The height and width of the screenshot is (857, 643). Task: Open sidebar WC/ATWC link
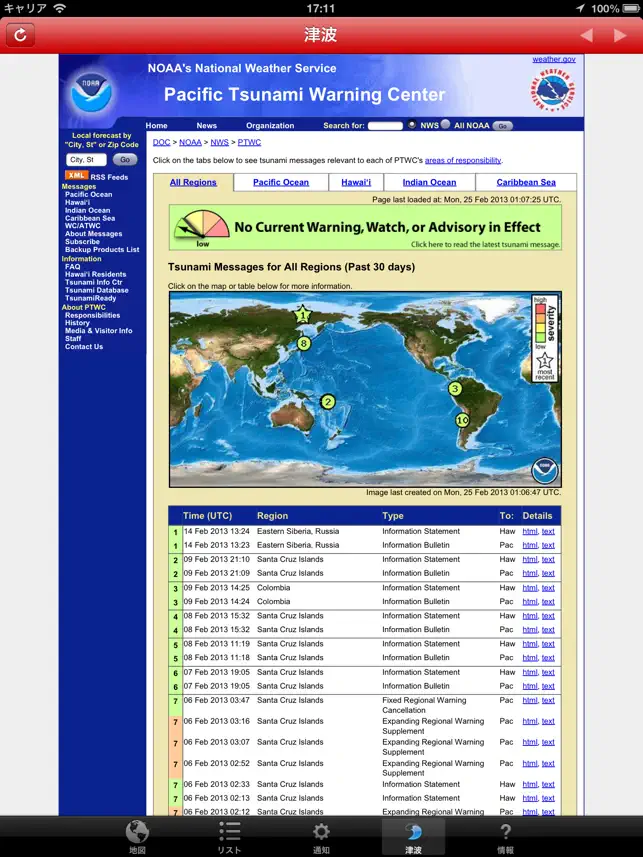(83, 226)
